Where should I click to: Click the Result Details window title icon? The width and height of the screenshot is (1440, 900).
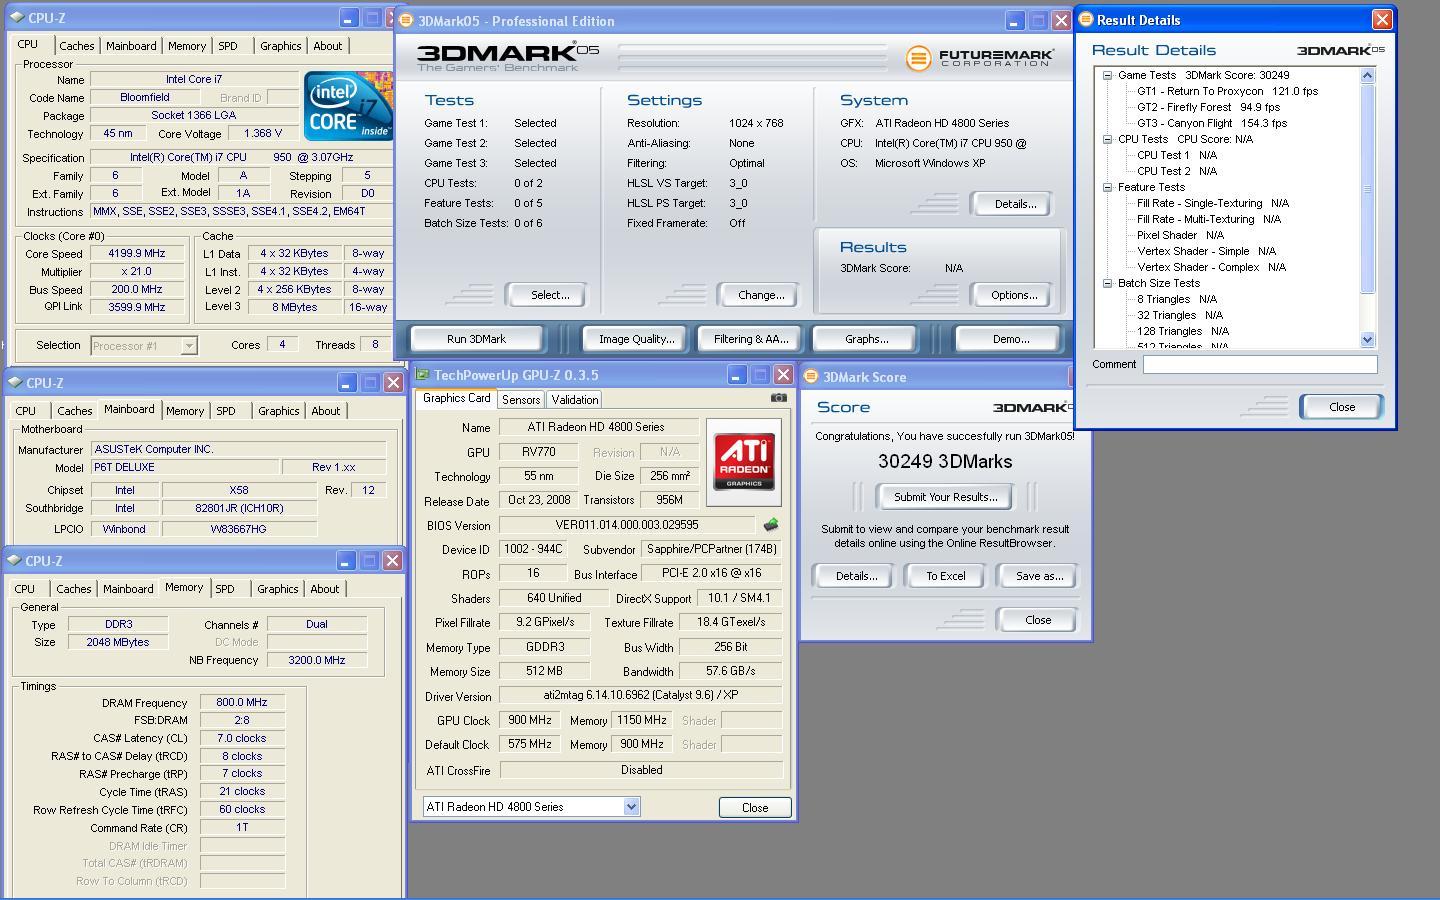(1086, 19)
